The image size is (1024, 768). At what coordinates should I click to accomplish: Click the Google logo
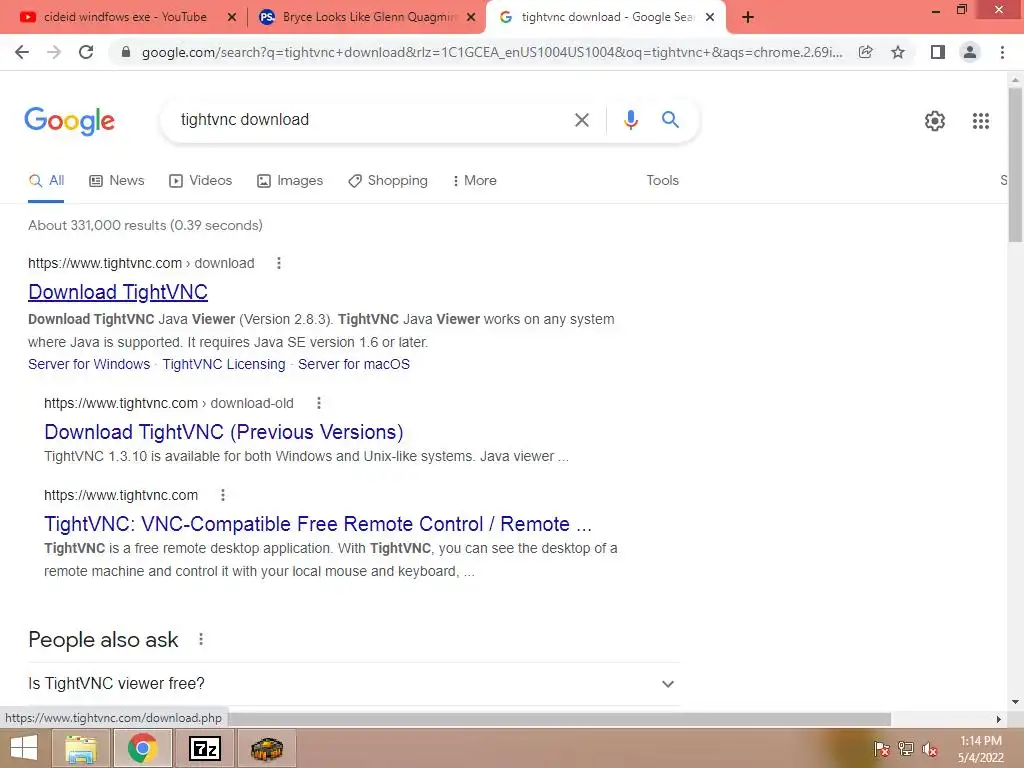69,121
